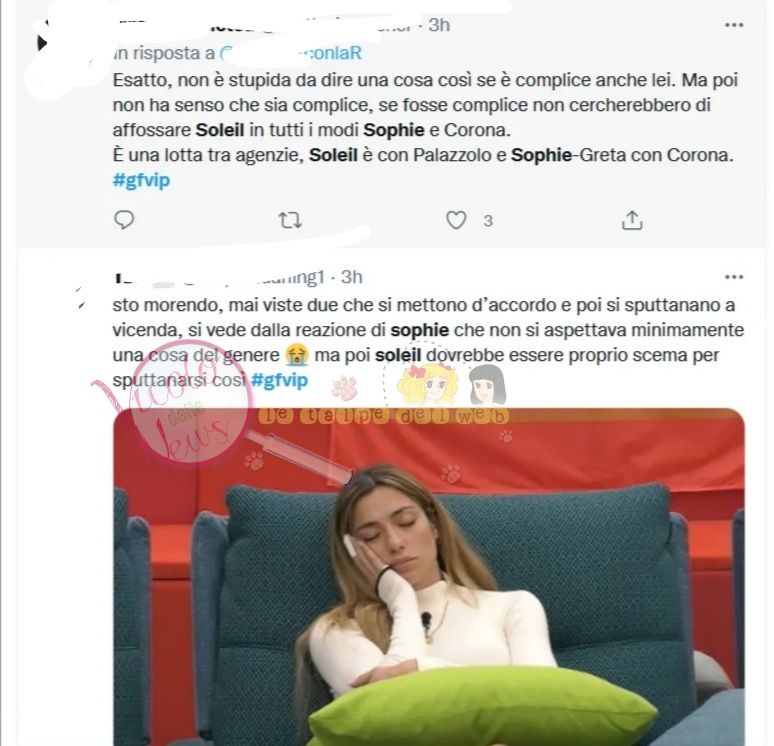Open more options on the first tweet

click(734, 25)
